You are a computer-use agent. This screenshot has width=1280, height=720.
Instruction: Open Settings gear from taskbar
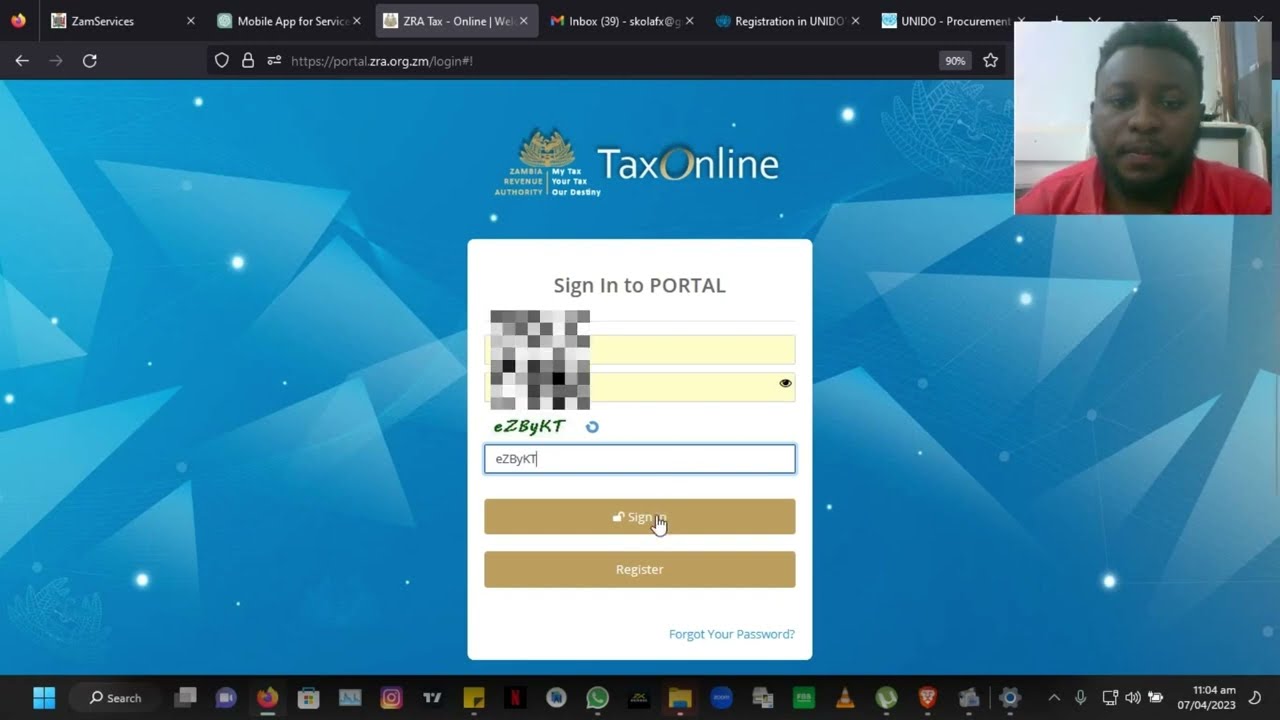point(1010,697)
